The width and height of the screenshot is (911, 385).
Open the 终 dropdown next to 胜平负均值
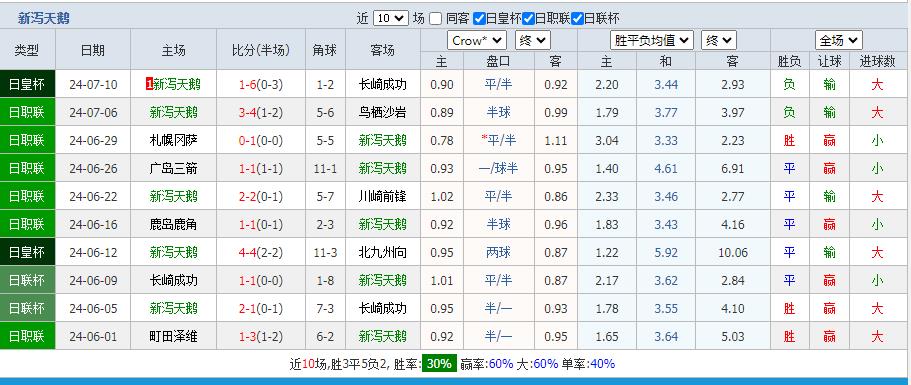pyautogui.click(x=719, y=41)
